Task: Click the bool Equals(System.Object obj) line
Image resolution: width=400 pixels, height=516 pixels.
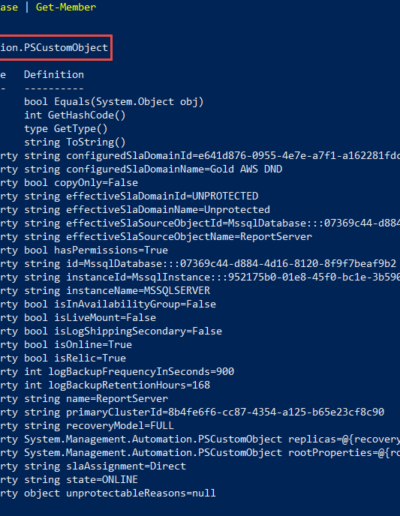Action: click(x=114, y=102)
